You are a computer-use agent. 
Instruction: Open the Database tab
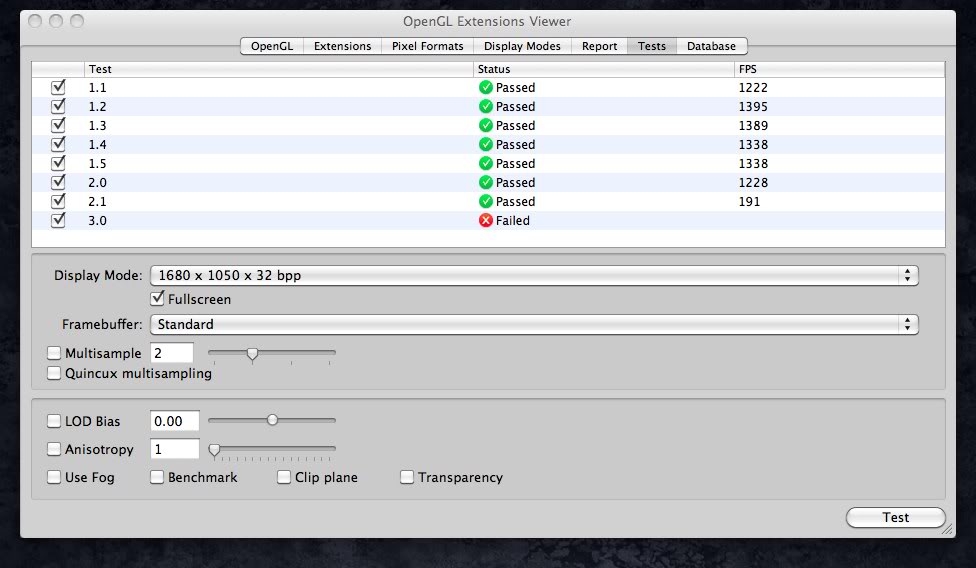[x=711, y=46]
